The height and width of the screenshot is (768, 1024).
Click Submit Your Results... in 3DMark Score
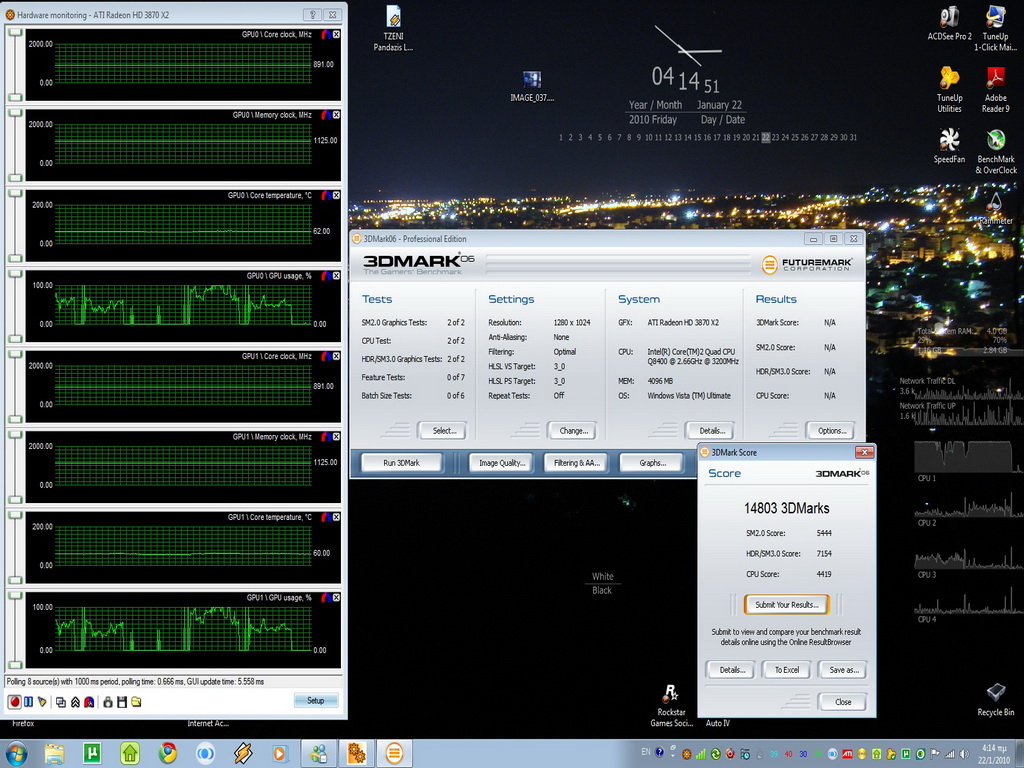click(786, 605)
